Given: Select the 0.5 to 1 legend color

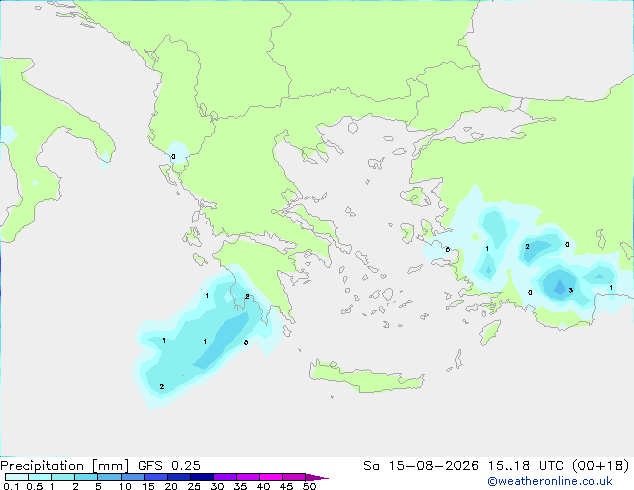Looking at the screenshot, I should [x=40, y=477].
